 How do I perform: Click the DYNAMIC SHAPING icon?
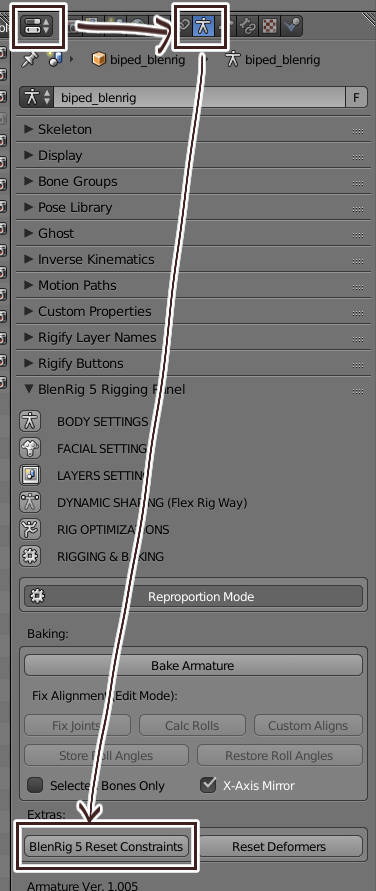point(30,502)
